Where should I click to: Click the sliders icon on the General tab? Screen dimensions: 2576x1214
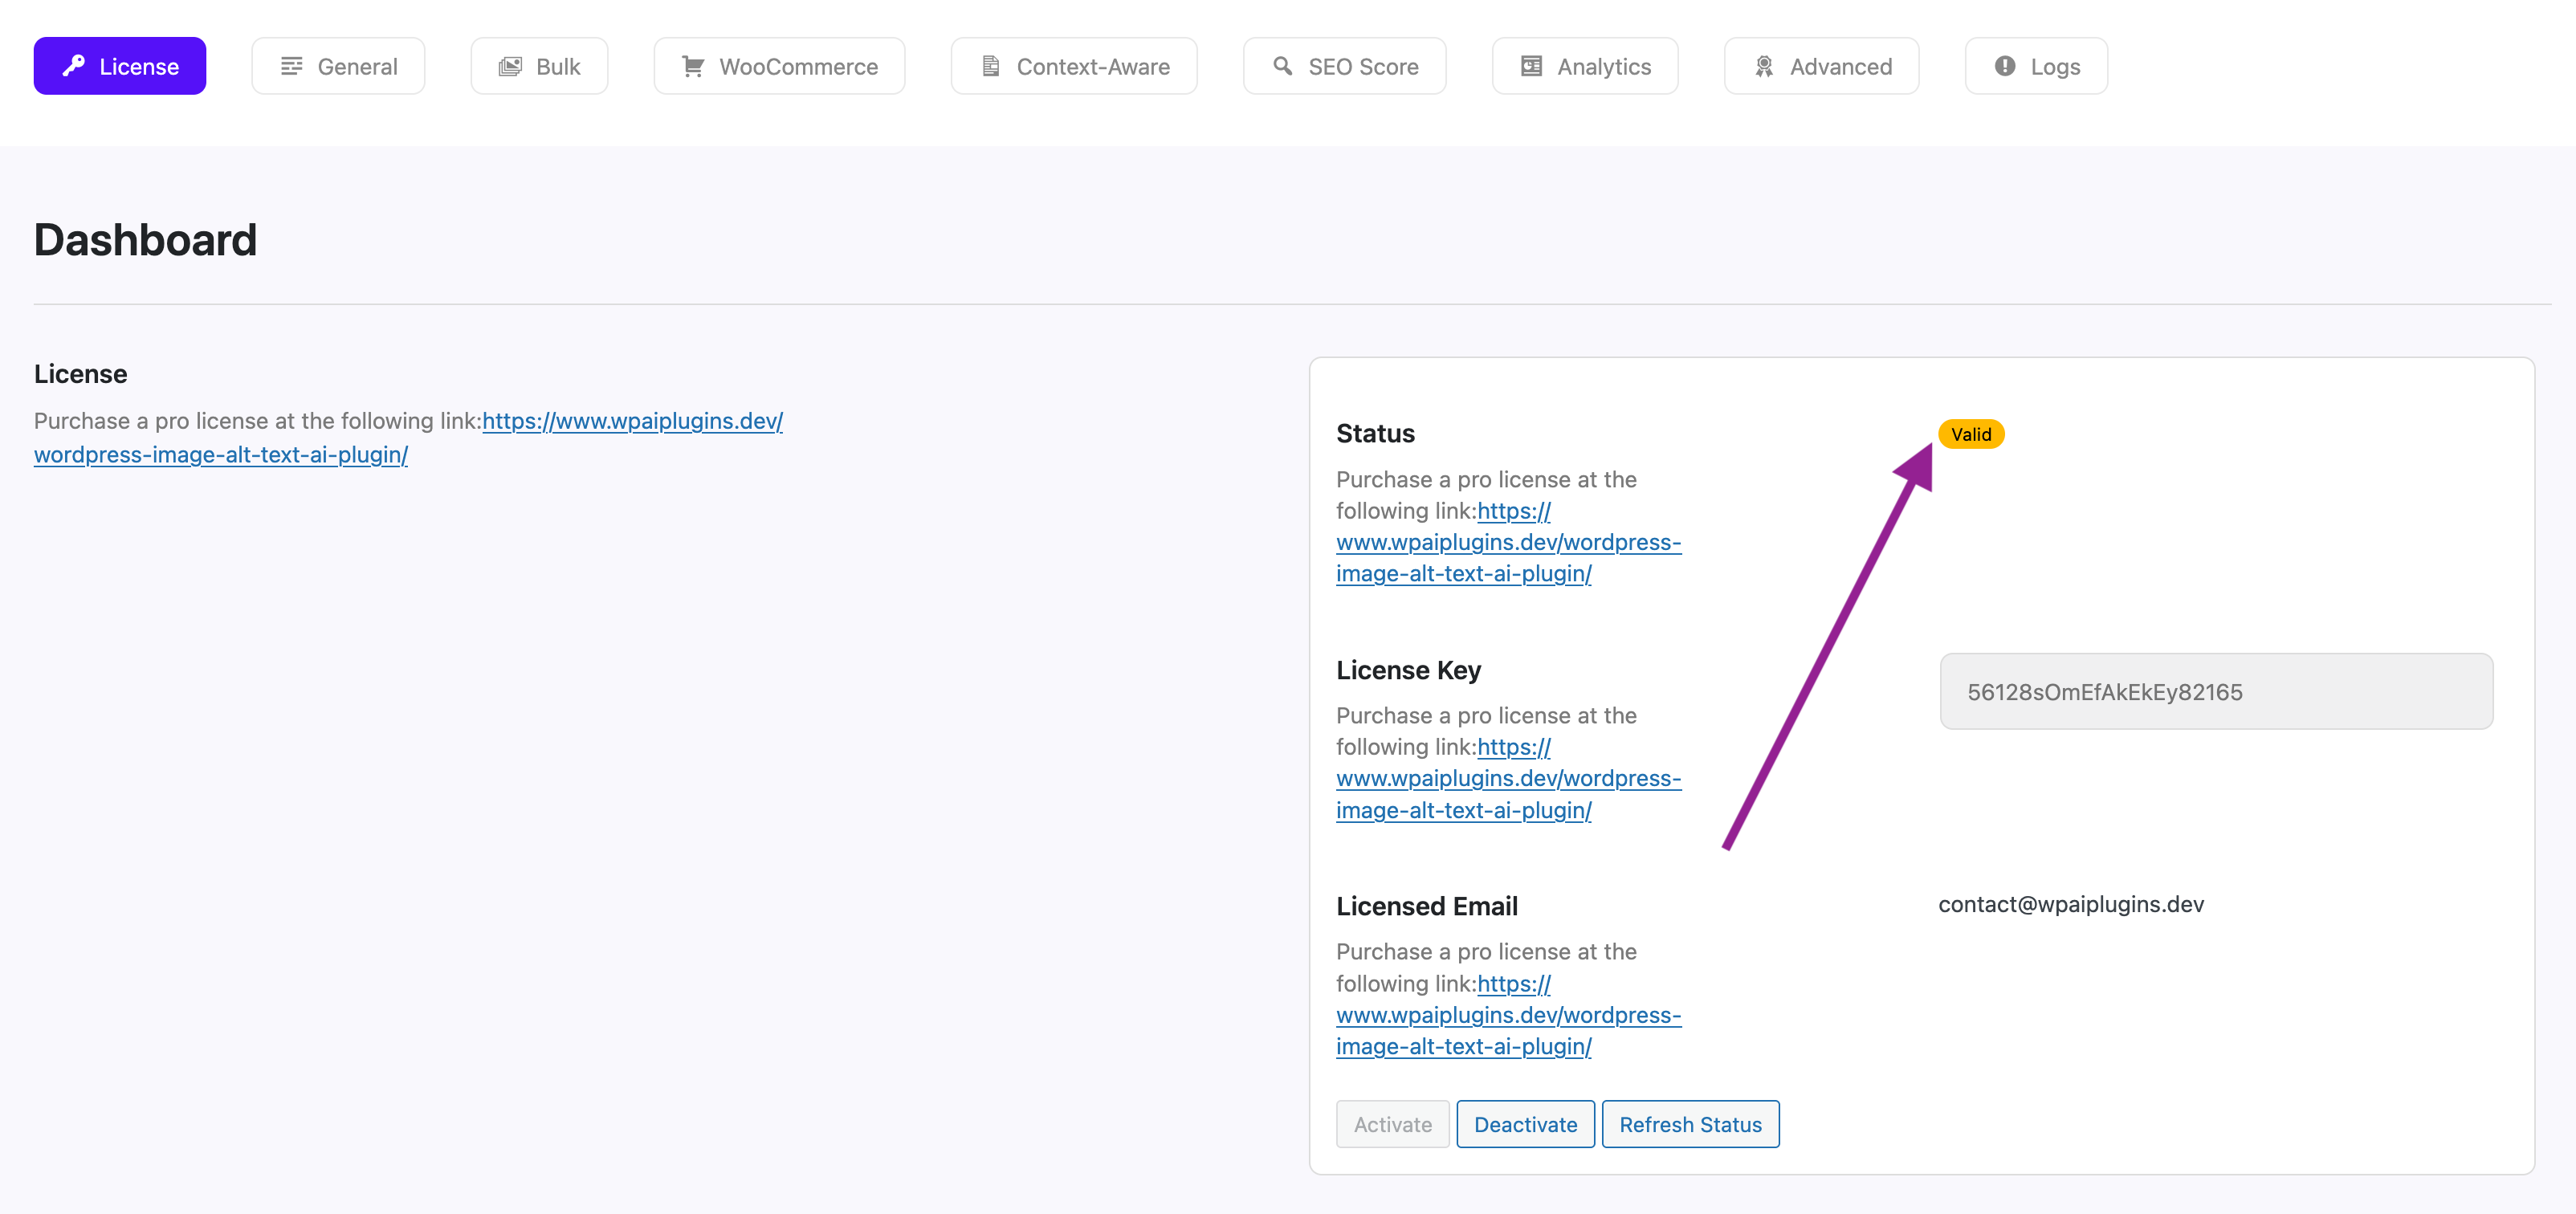(291, 66)
